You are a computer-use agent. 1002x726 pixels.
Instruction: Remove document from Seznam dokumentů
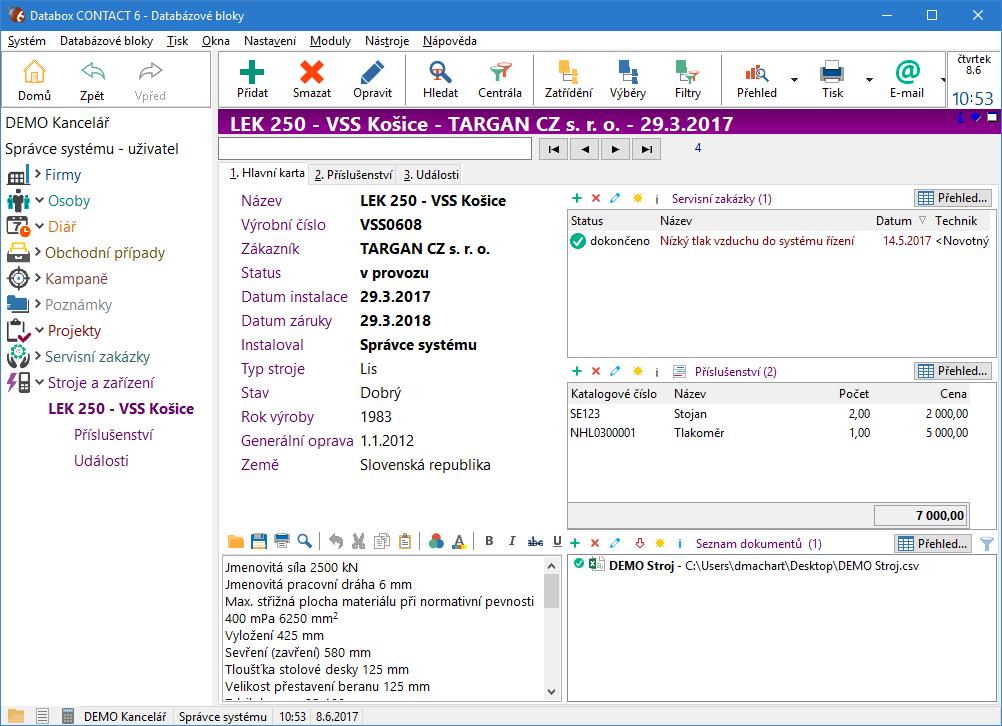tap(595, 543)
